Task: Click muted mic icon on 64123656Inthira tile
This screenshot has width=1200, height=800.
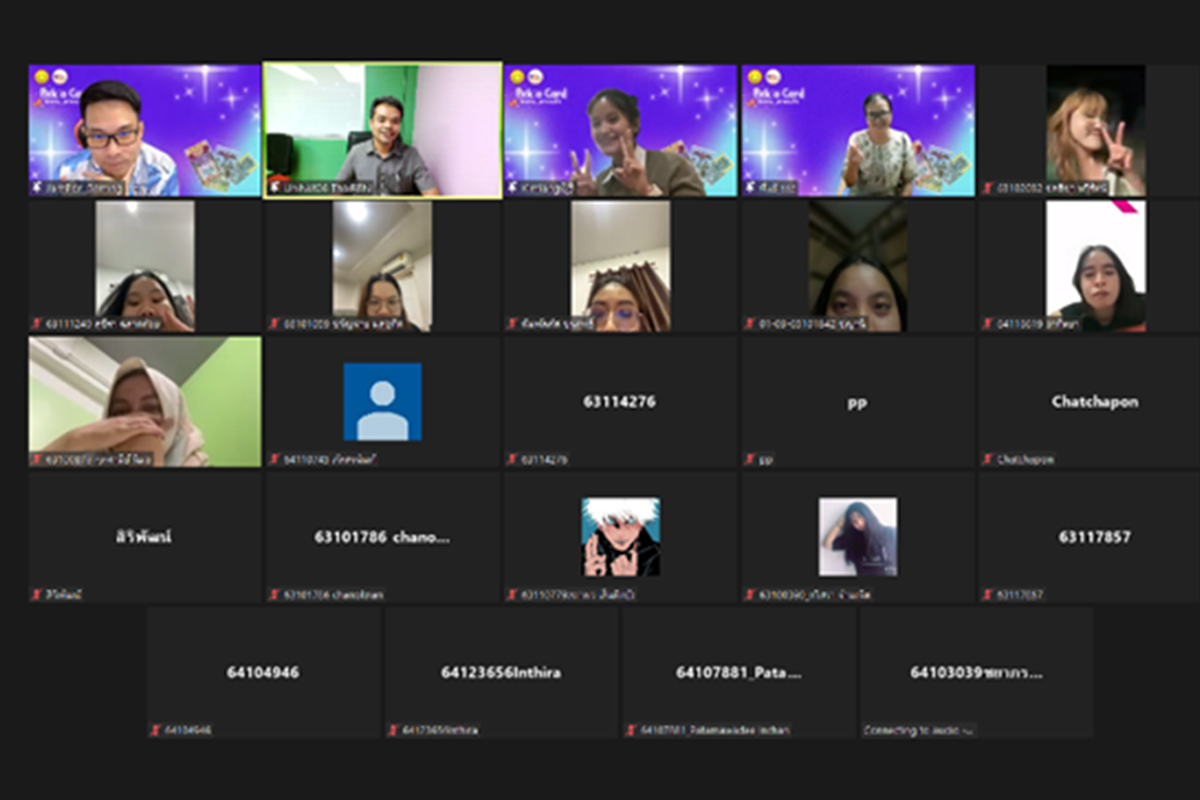Action: tap(394, 730)
